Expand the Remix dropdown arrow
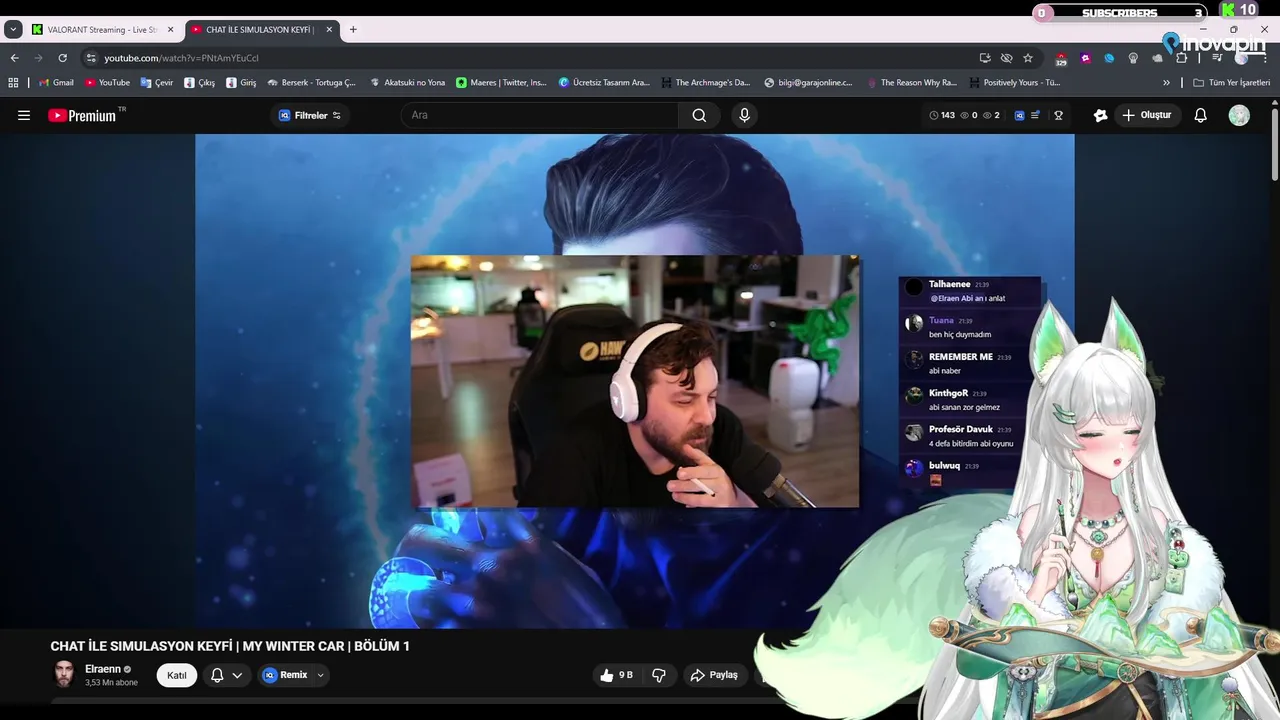 320,675
